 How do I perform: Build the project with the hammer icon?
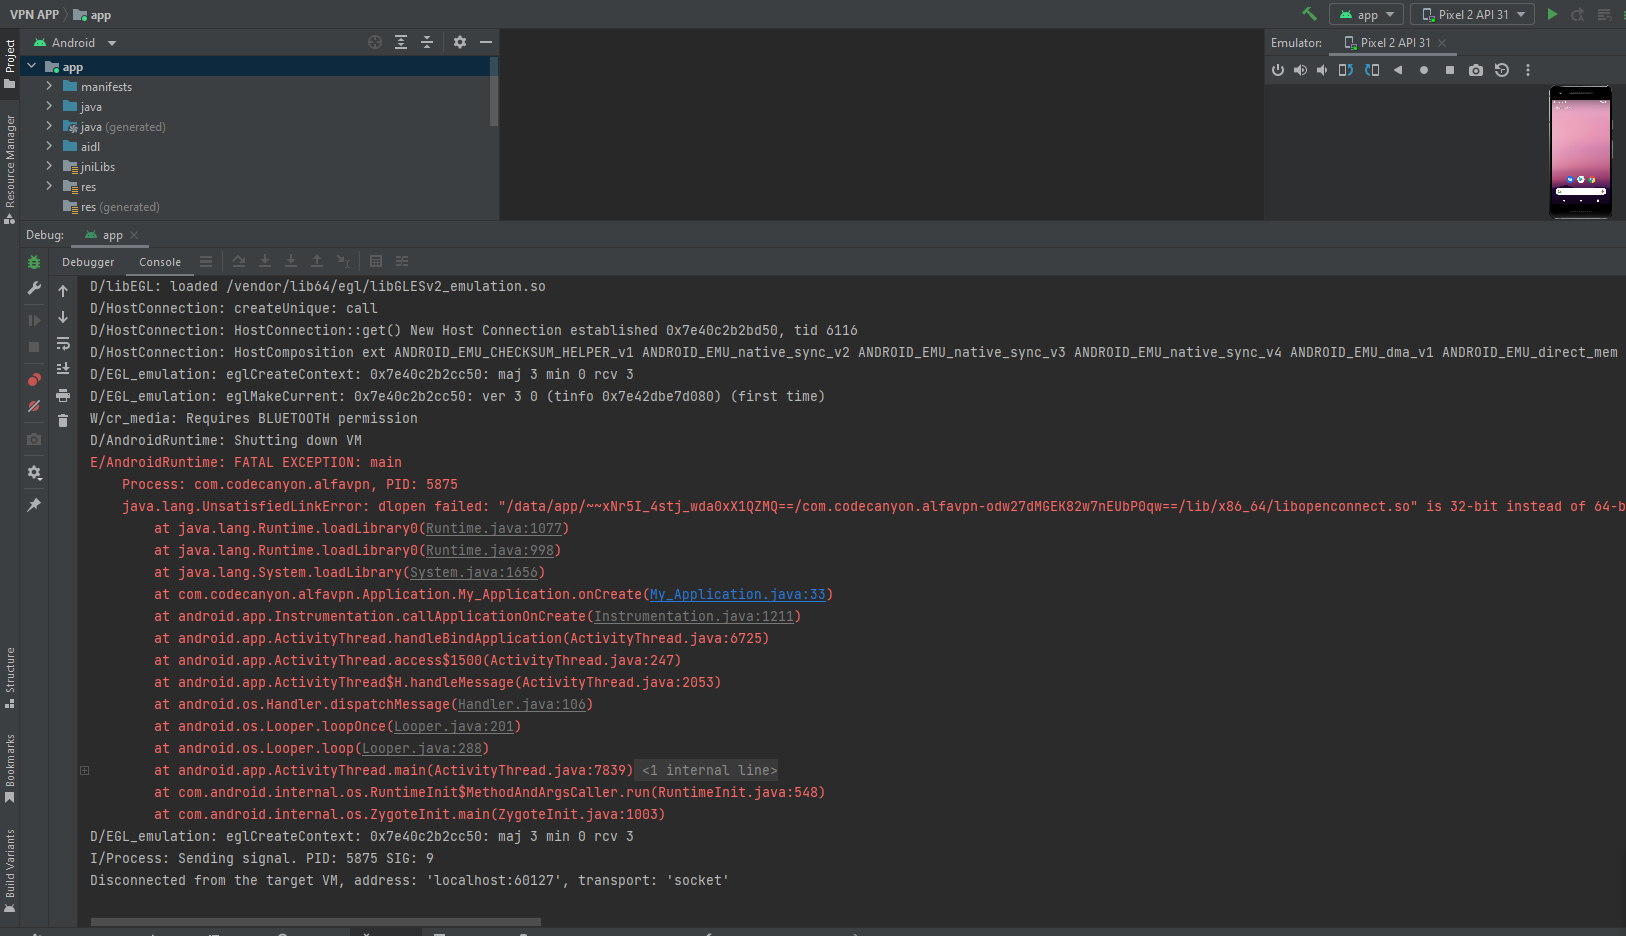(1309, 14)
